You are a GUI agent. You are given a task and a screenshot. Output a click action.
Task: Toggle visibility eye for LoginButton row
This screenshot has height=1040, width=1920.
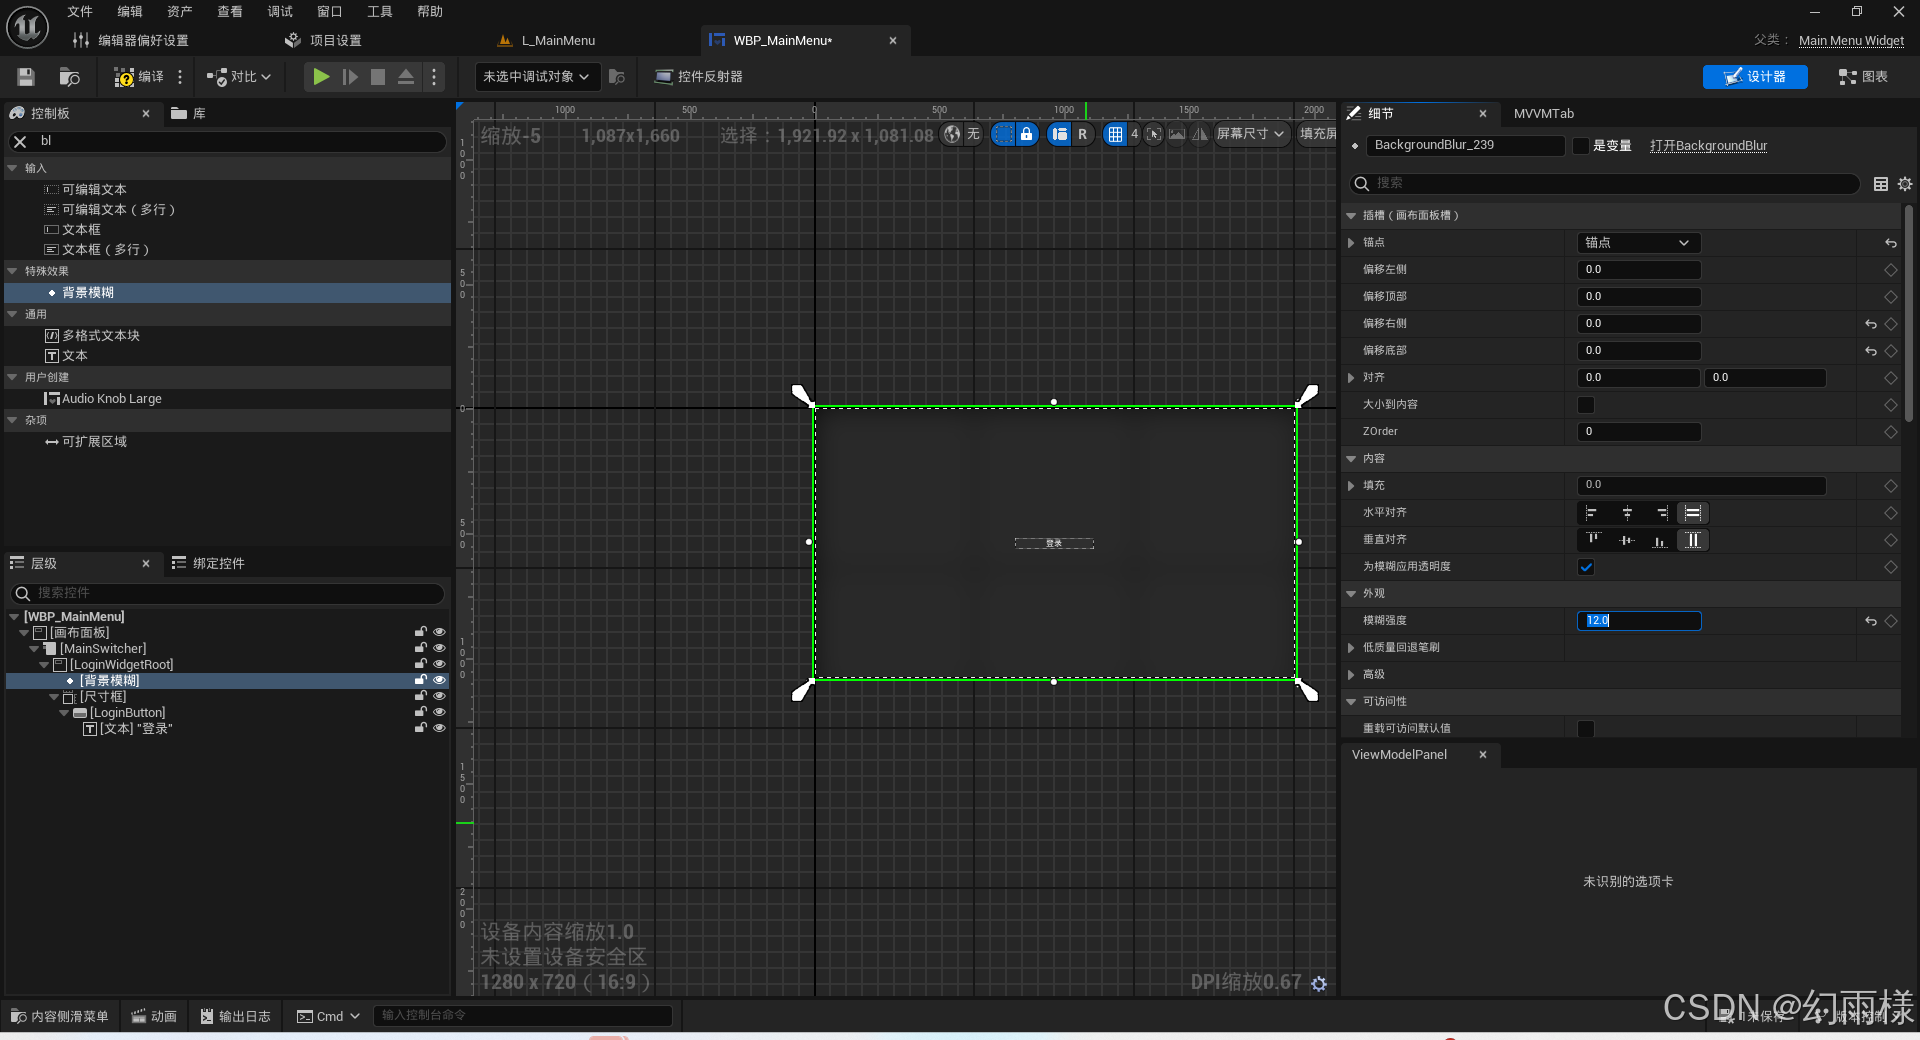(439, 712)
